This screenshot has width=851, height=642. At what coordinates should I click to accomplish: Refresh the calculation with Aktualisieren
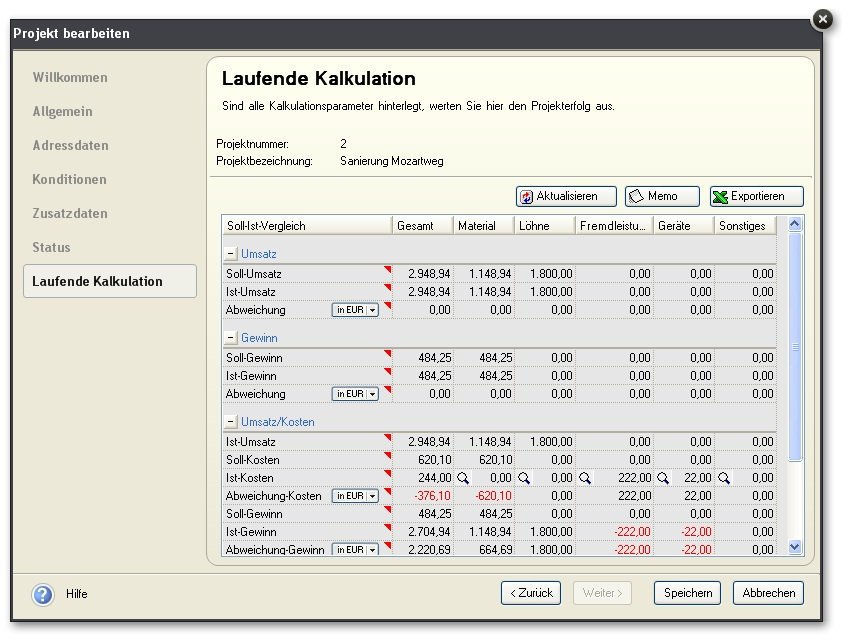pos(565,197)
